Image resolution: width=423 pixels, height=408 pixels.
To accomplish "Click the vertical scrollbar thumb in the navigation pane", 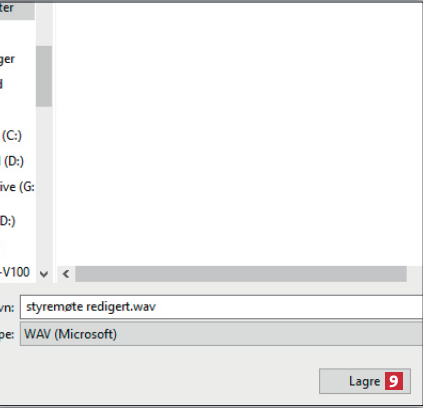I will [44, 76].
